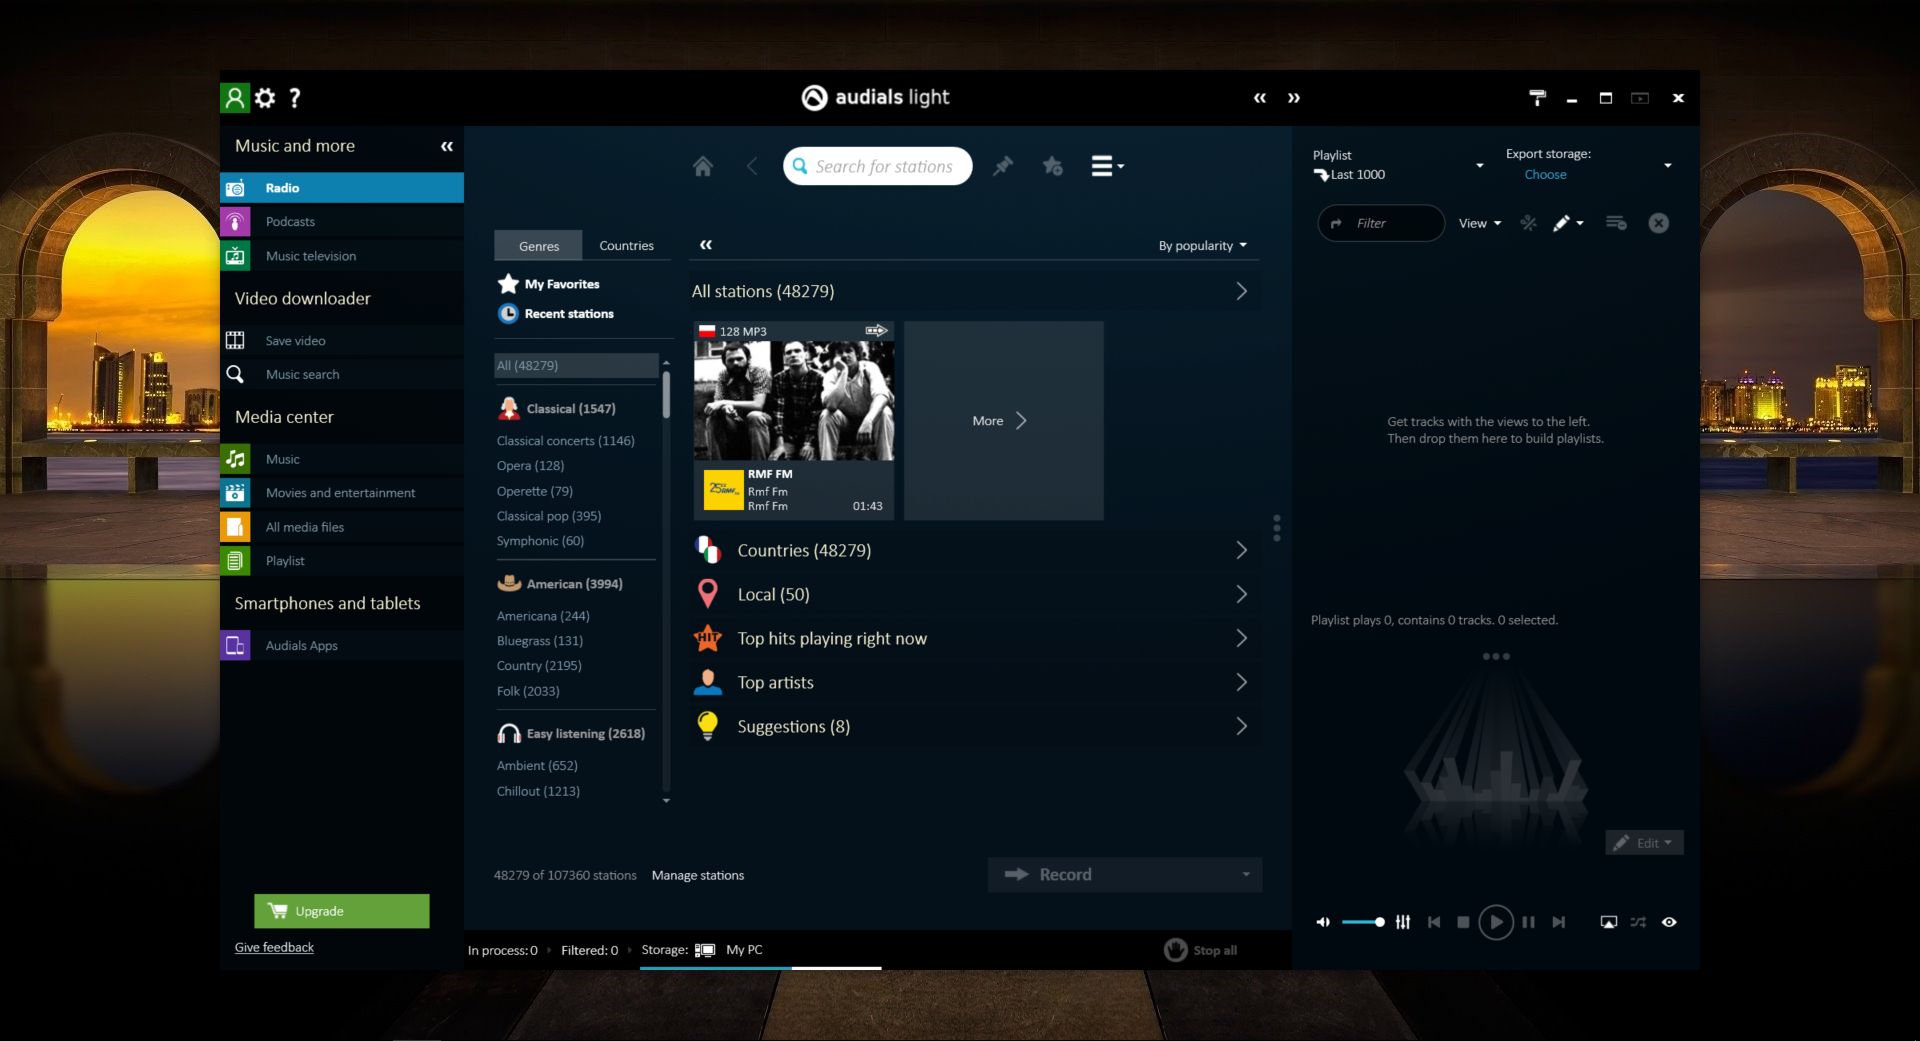The width and height of the screenshot is (1920, 1041).
Task: Click inside the Search for stations field
Action: pos(880,166)
